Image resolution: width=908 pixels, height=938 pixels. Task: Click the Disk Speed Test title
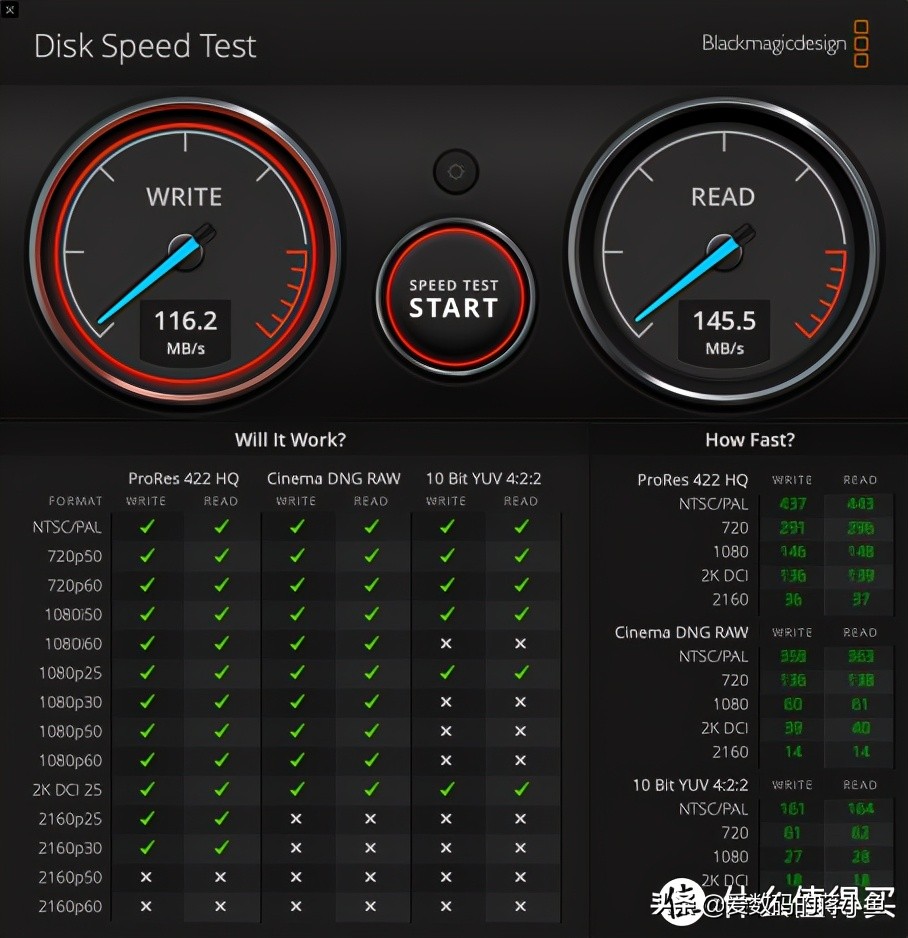pyautogui.click(x=145, y=46)
